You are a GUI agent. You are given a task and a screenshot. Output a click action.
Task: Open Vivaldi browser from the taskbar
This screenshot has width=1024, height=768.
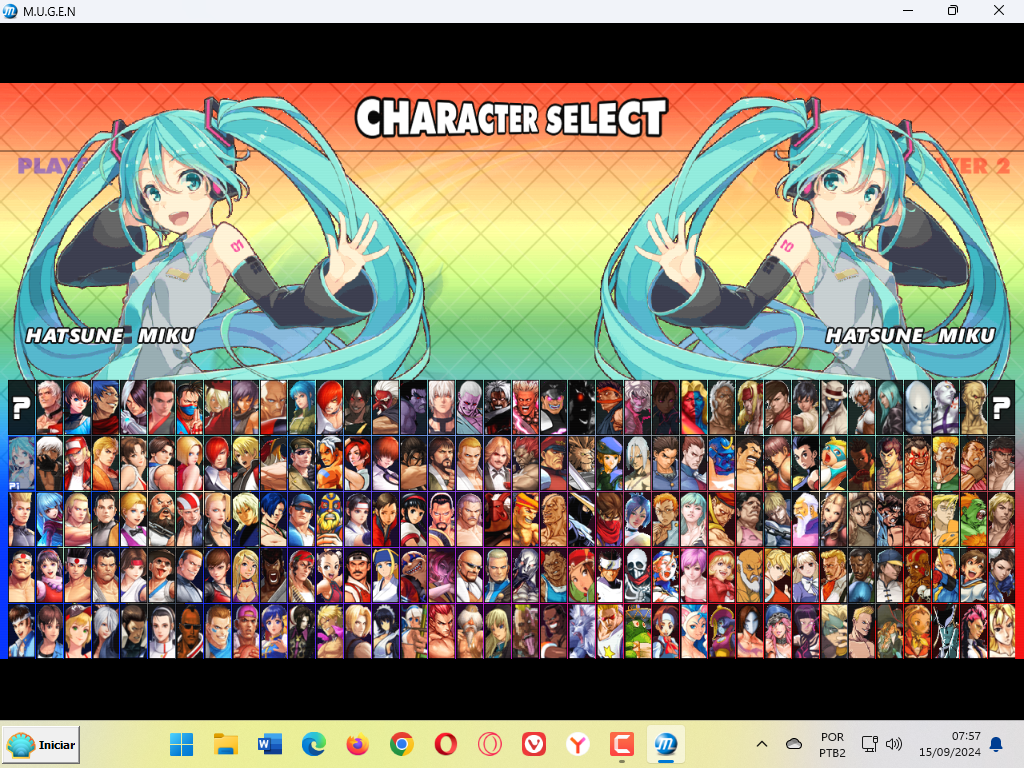[534, 744]
